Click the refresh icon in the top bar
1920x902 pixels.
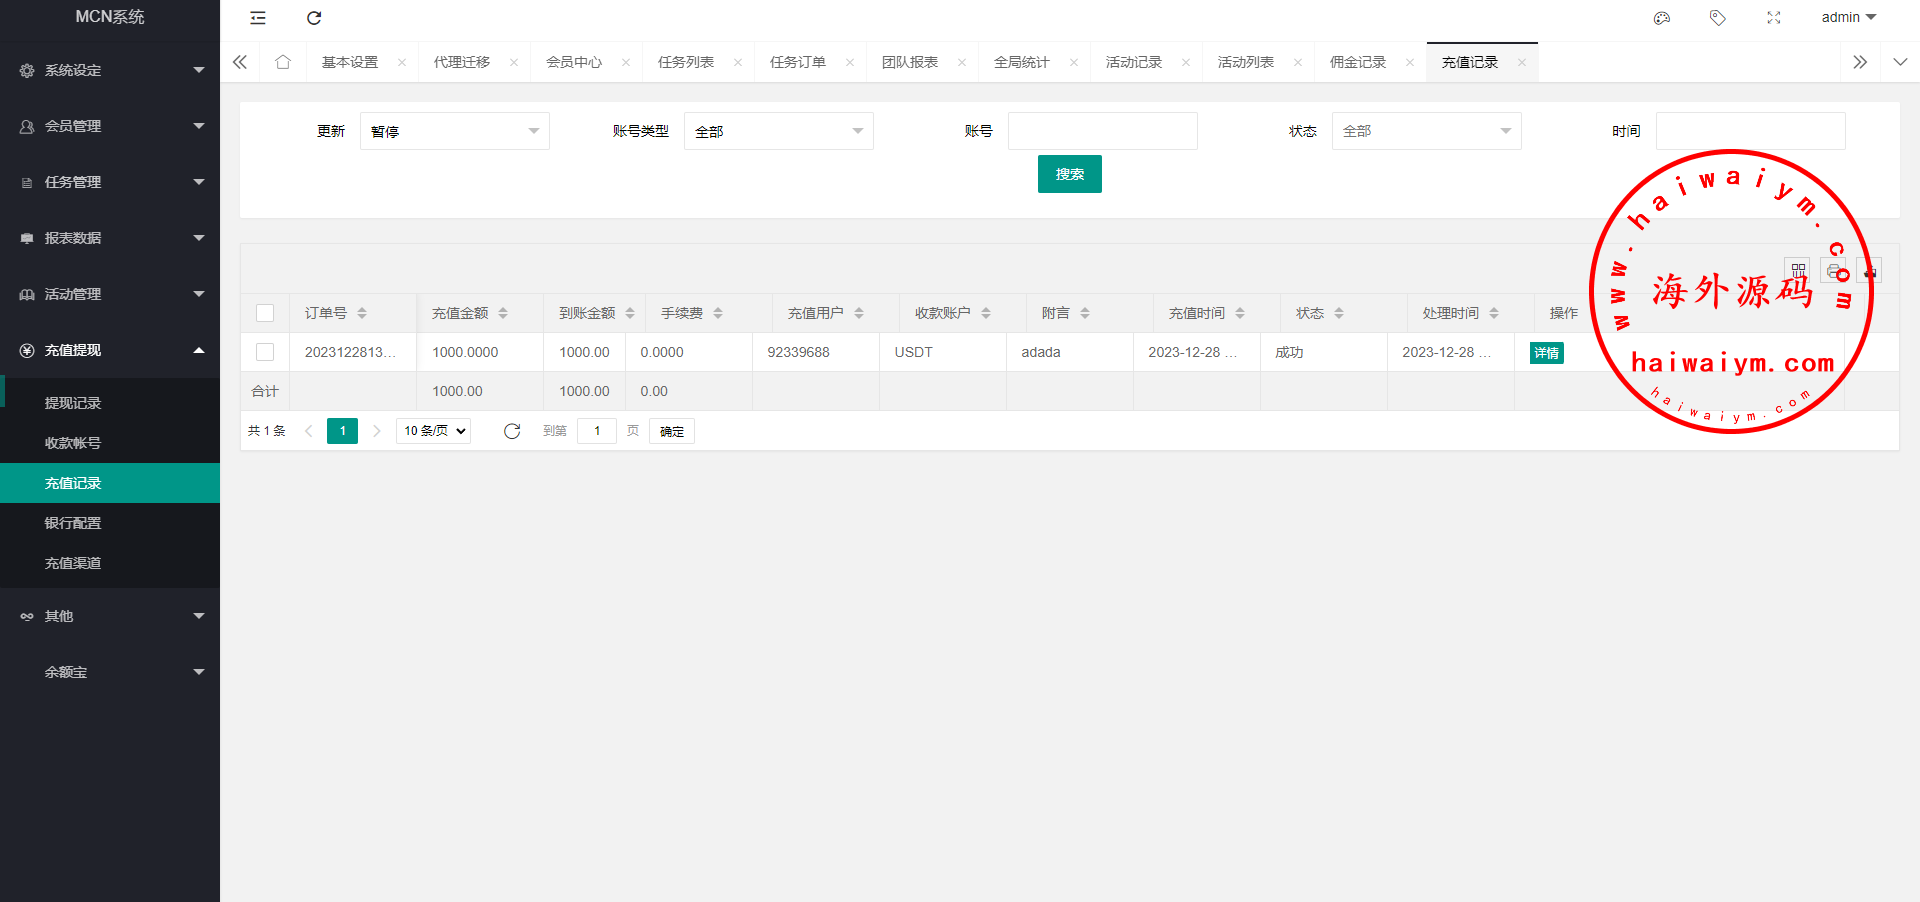(314, 18)
